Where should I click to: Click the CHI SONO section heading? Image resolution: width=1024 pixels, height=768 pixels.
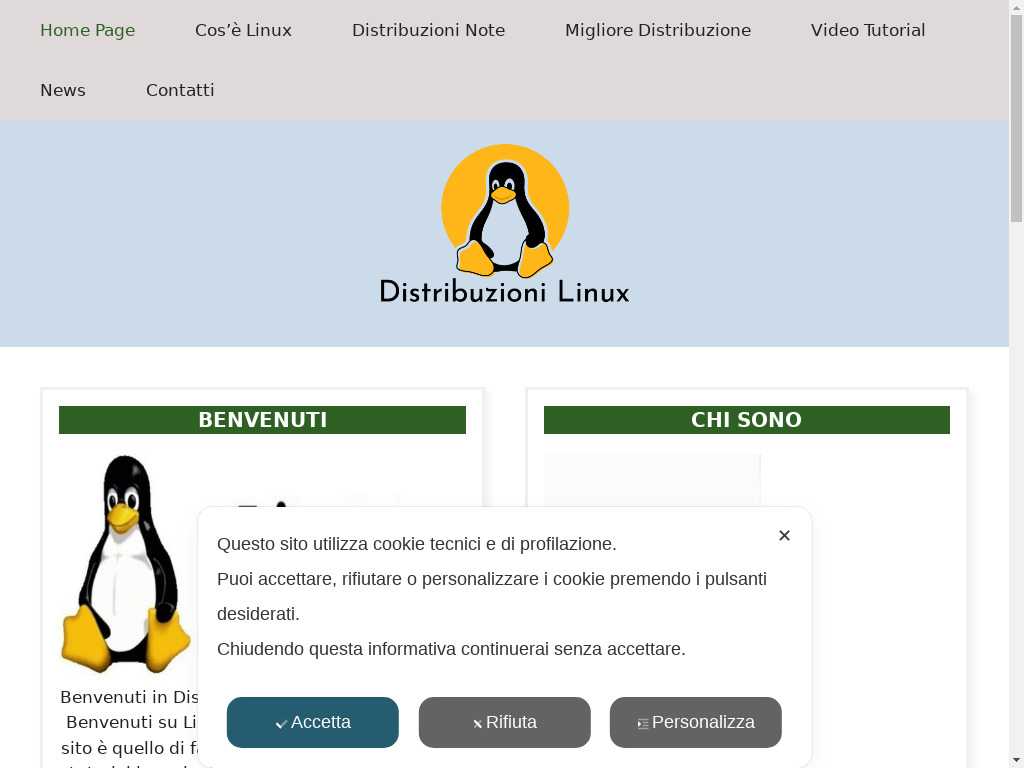tap(746, 420)
